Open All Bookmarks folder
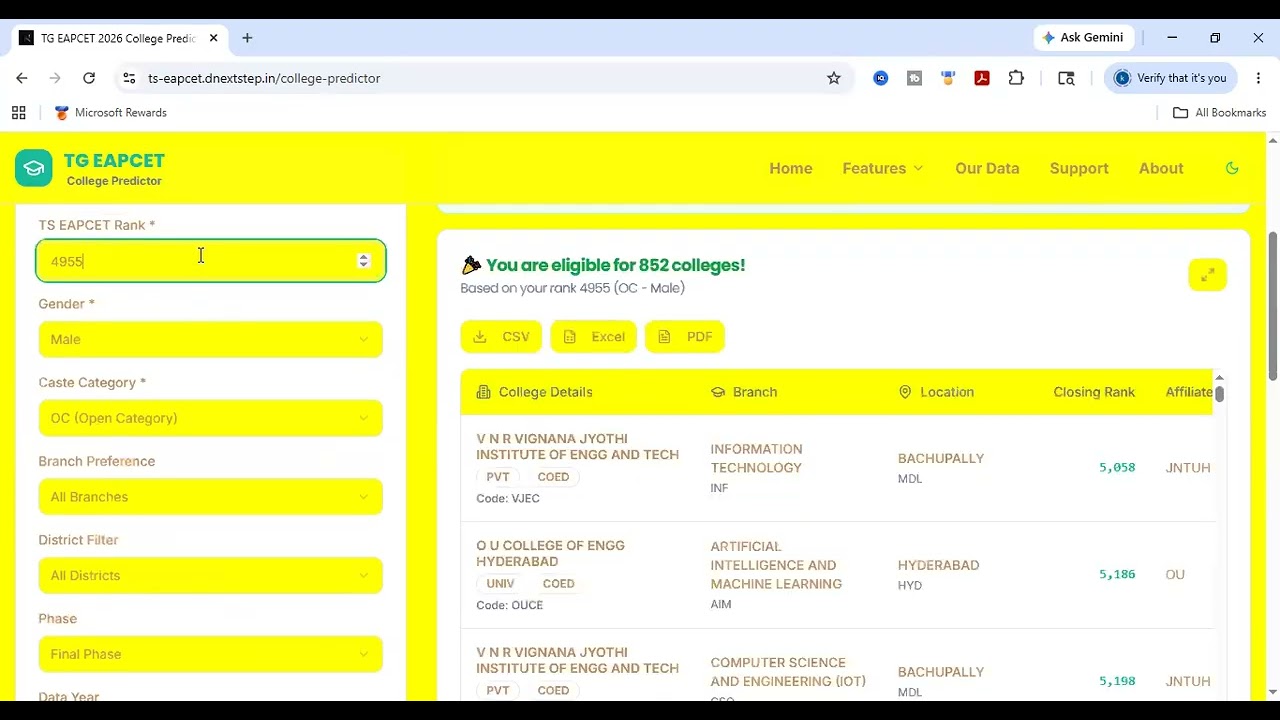 point(1219,113)
